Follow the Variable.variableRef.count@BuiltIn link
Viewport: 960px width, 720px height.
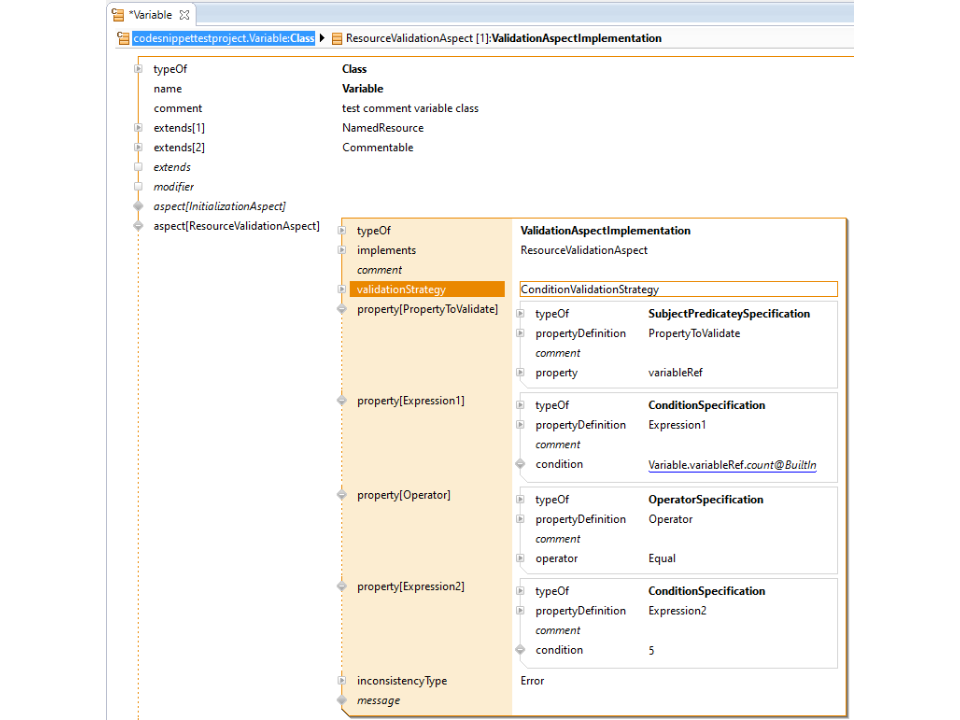tap(732, 465)
